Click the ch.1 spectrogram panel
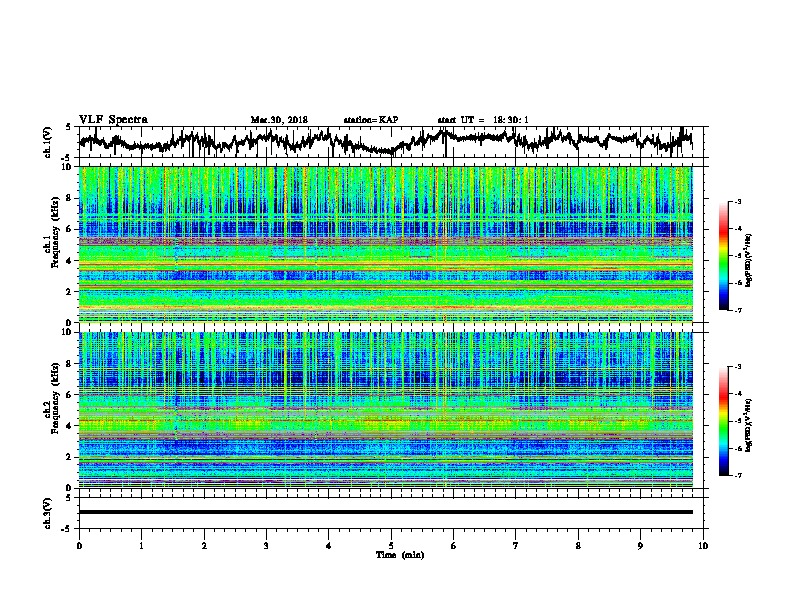The height and width of the screenshot is (612, 792). pos(386,244)
